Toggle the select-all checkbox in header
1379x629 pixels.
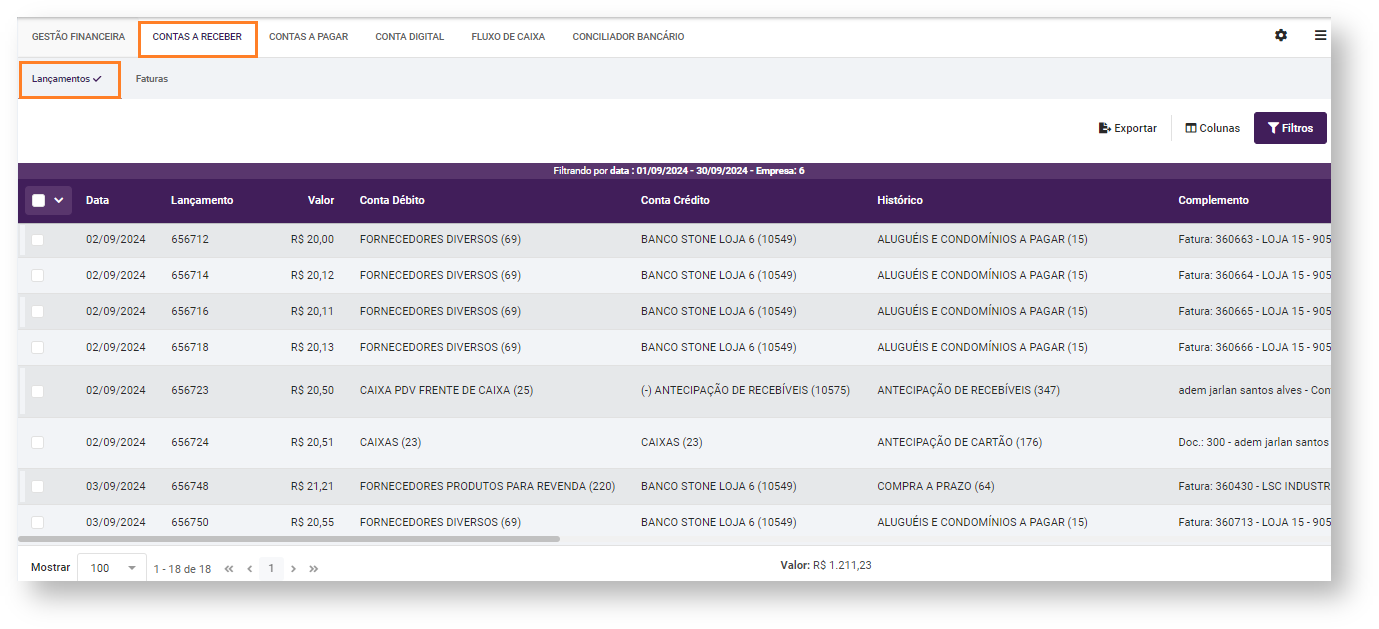pos(39,200)
